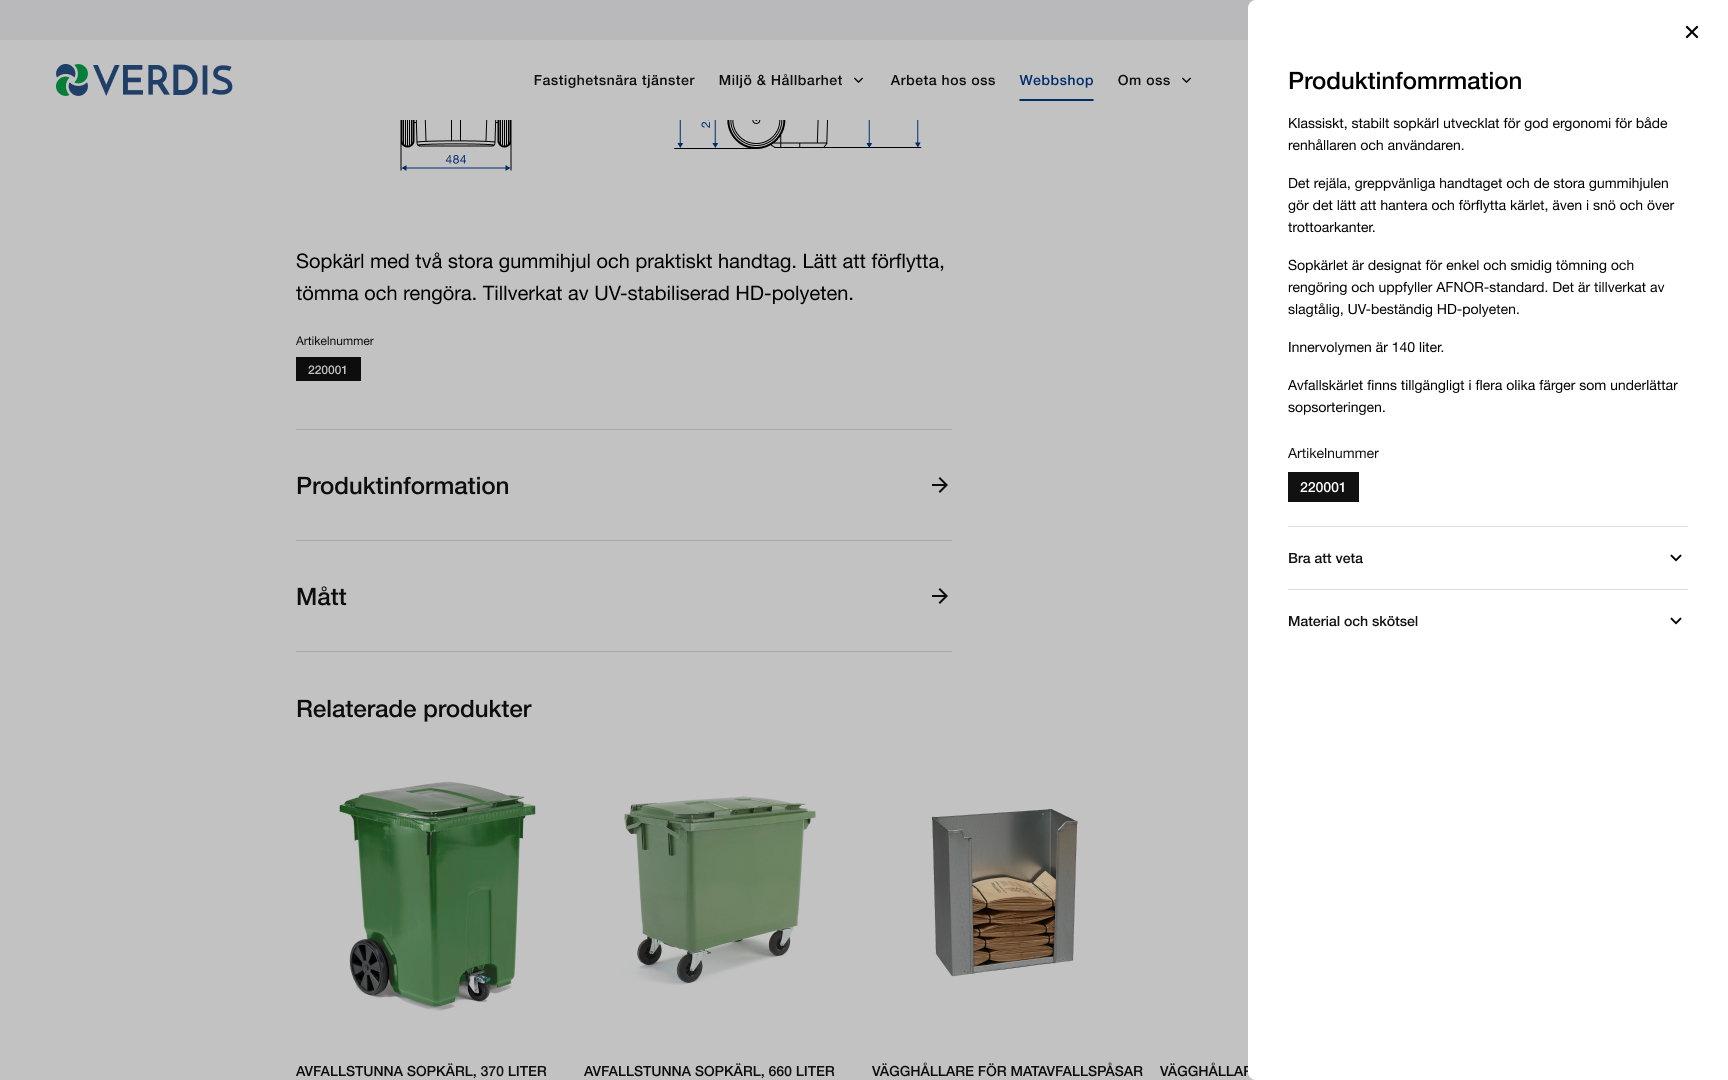This screenshot has height=1080, width=1728.
Task: Open Avfallstunna sopkärl, 660 liter link
Action: [709, 1071]
